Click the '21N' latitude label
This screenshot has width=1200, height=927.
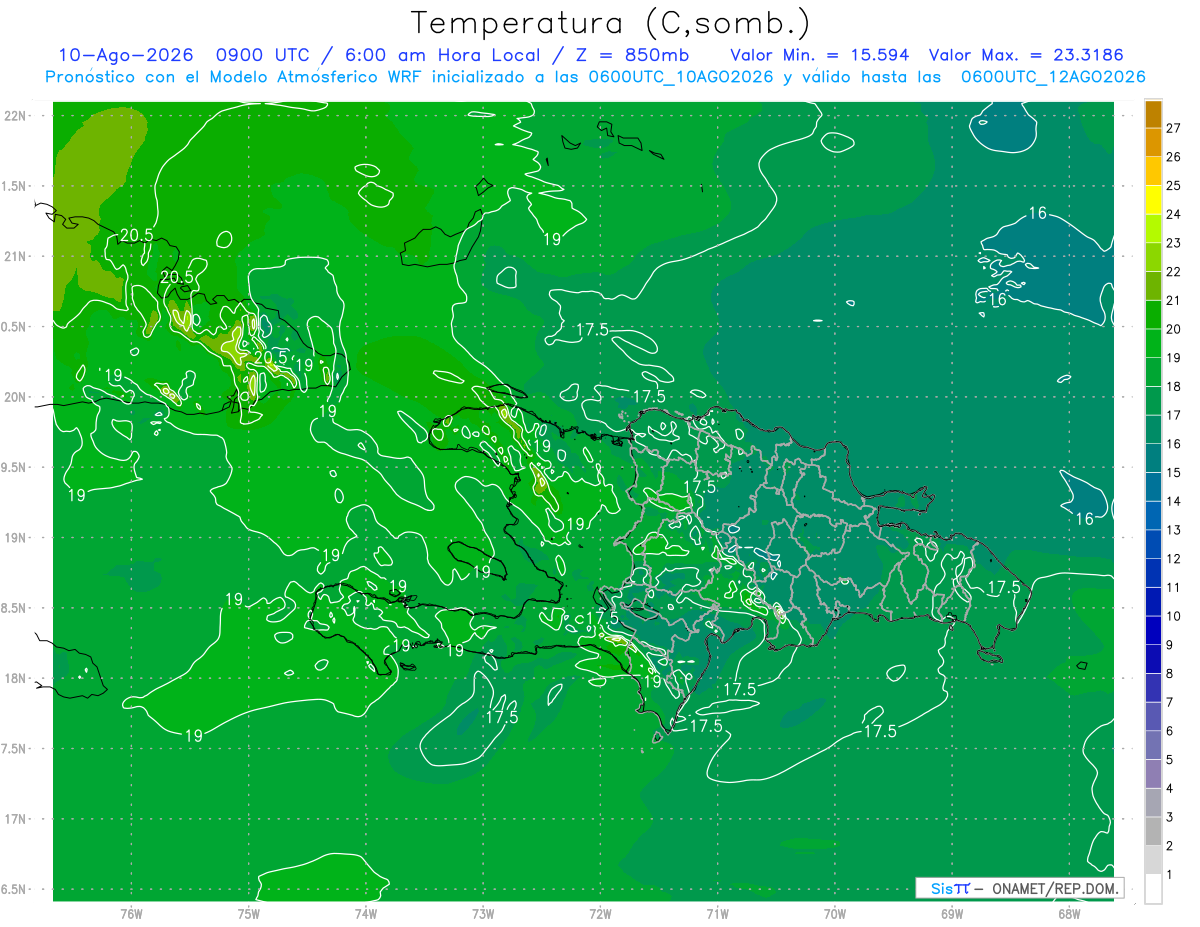[x=16, y=257]
